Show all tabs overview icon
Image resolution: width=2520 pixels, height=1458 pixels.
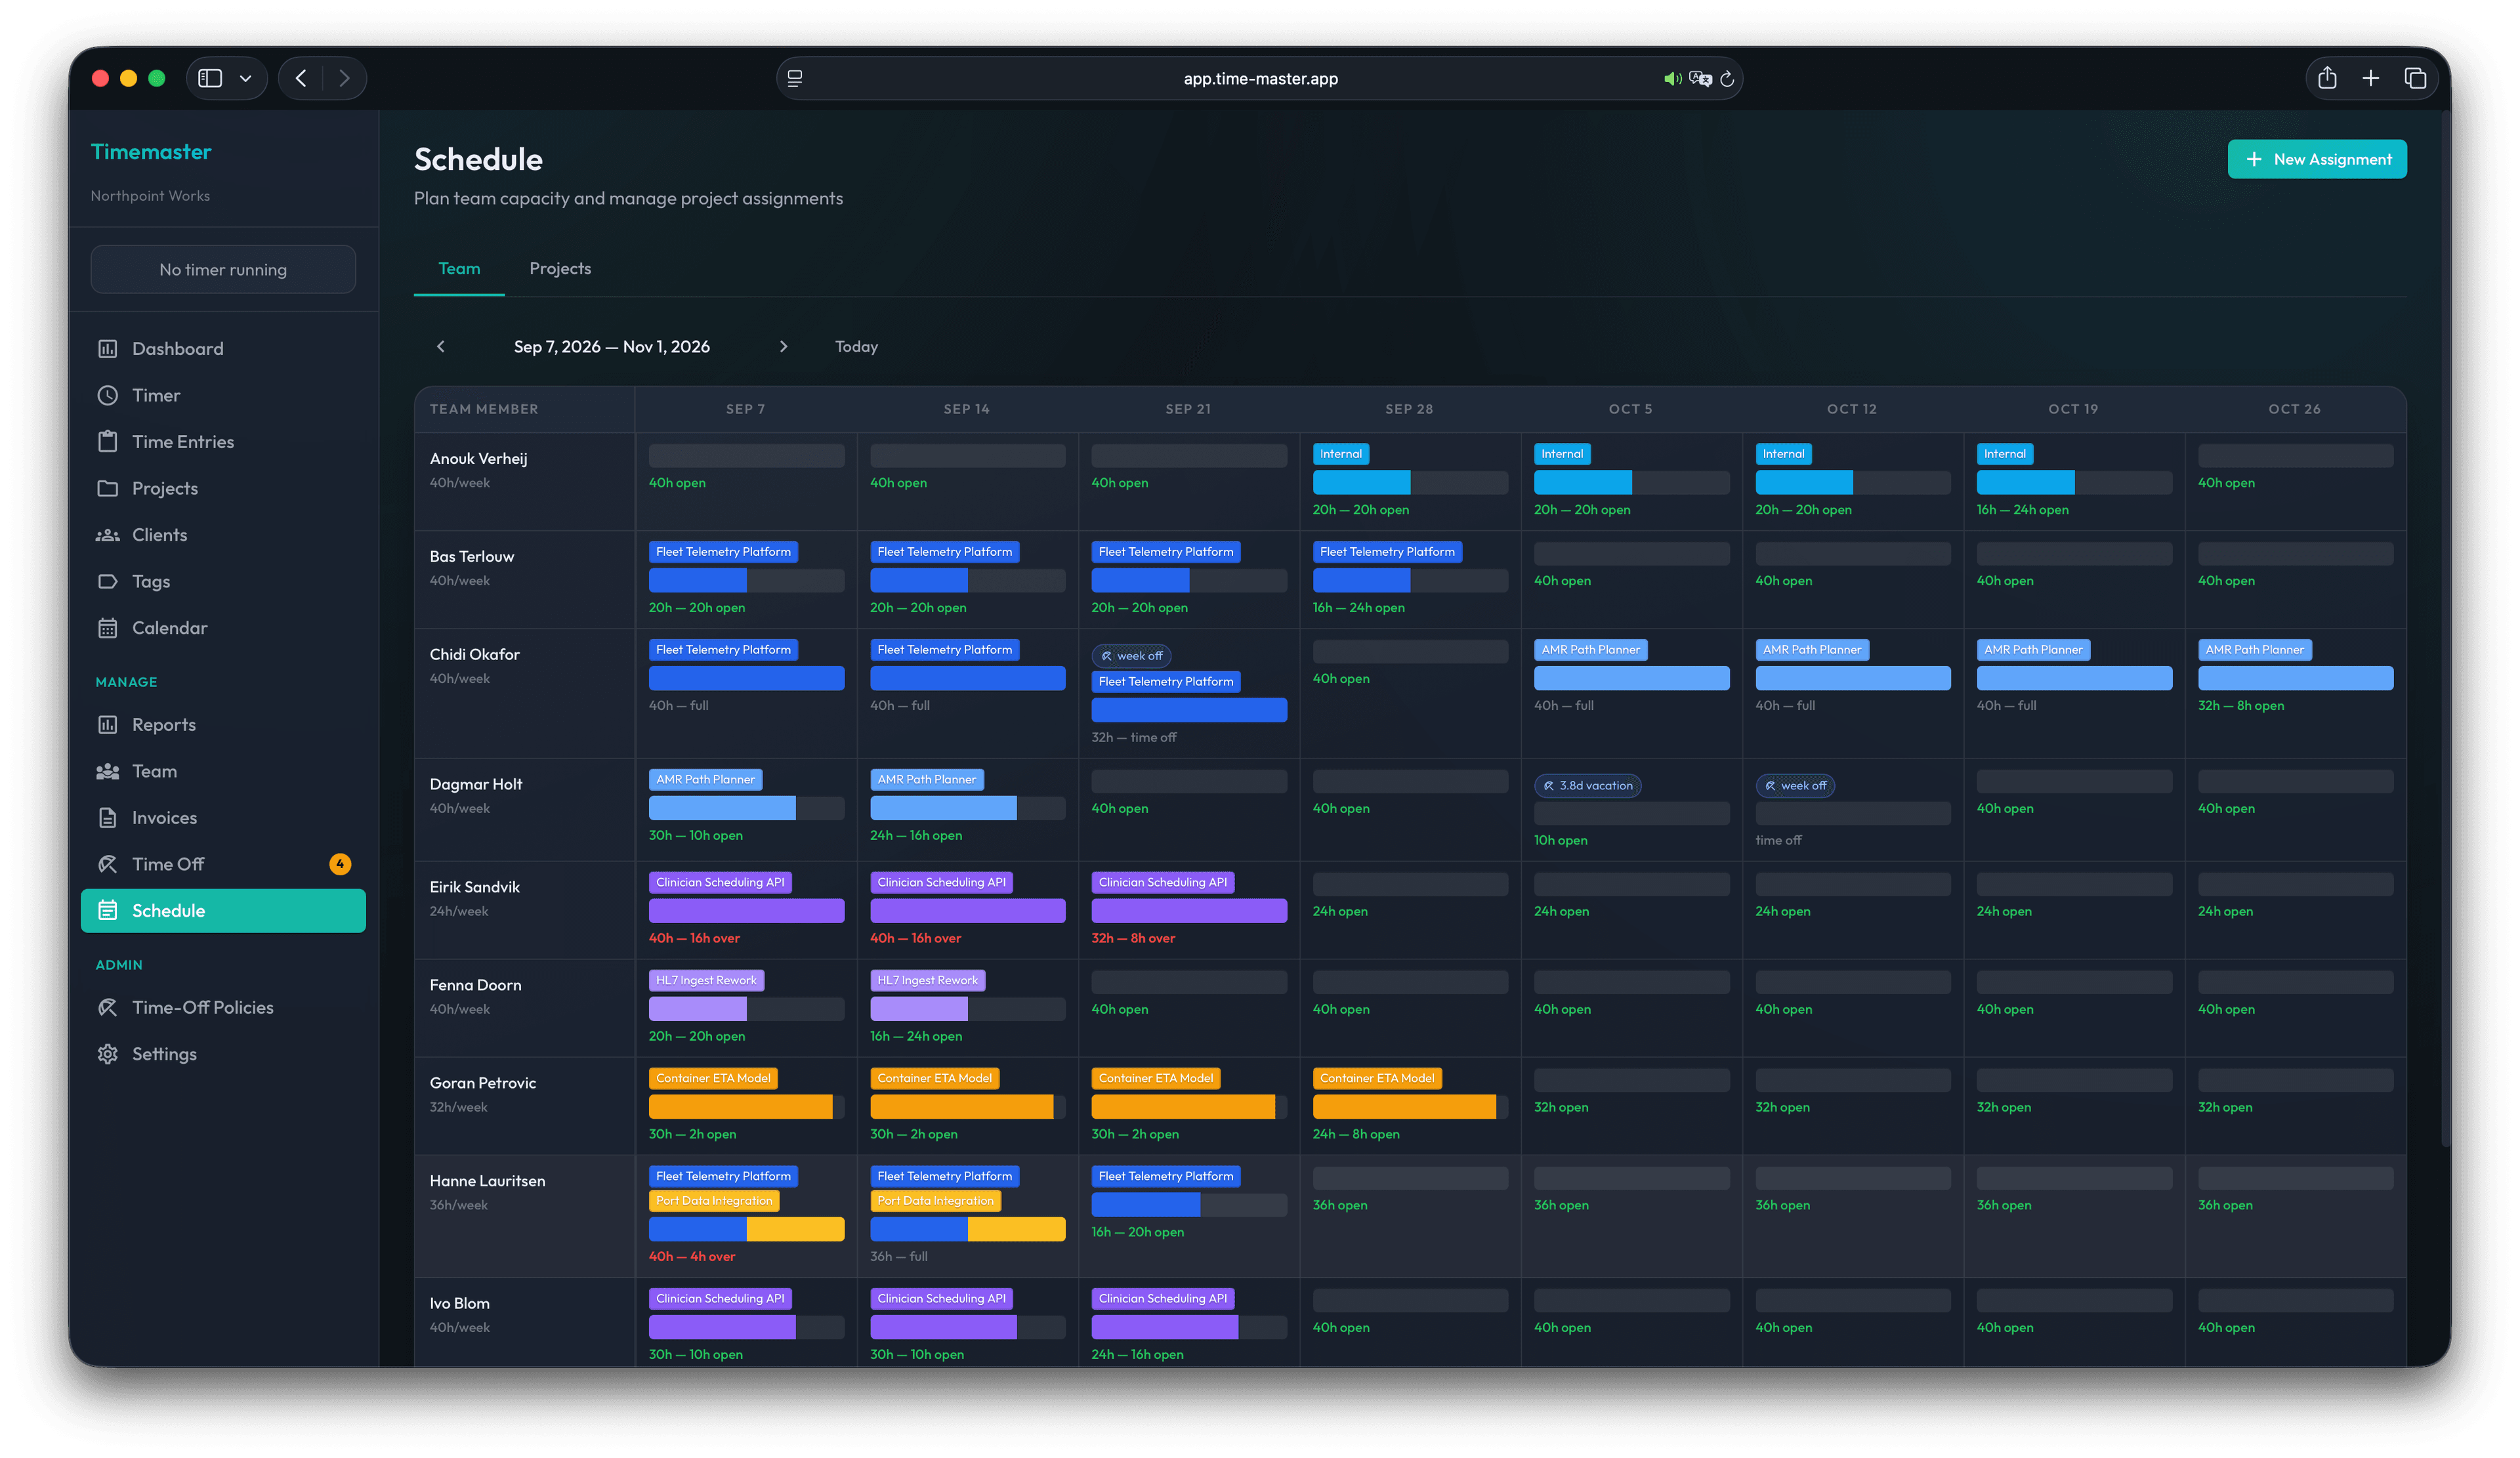[x=2415, y=78]
